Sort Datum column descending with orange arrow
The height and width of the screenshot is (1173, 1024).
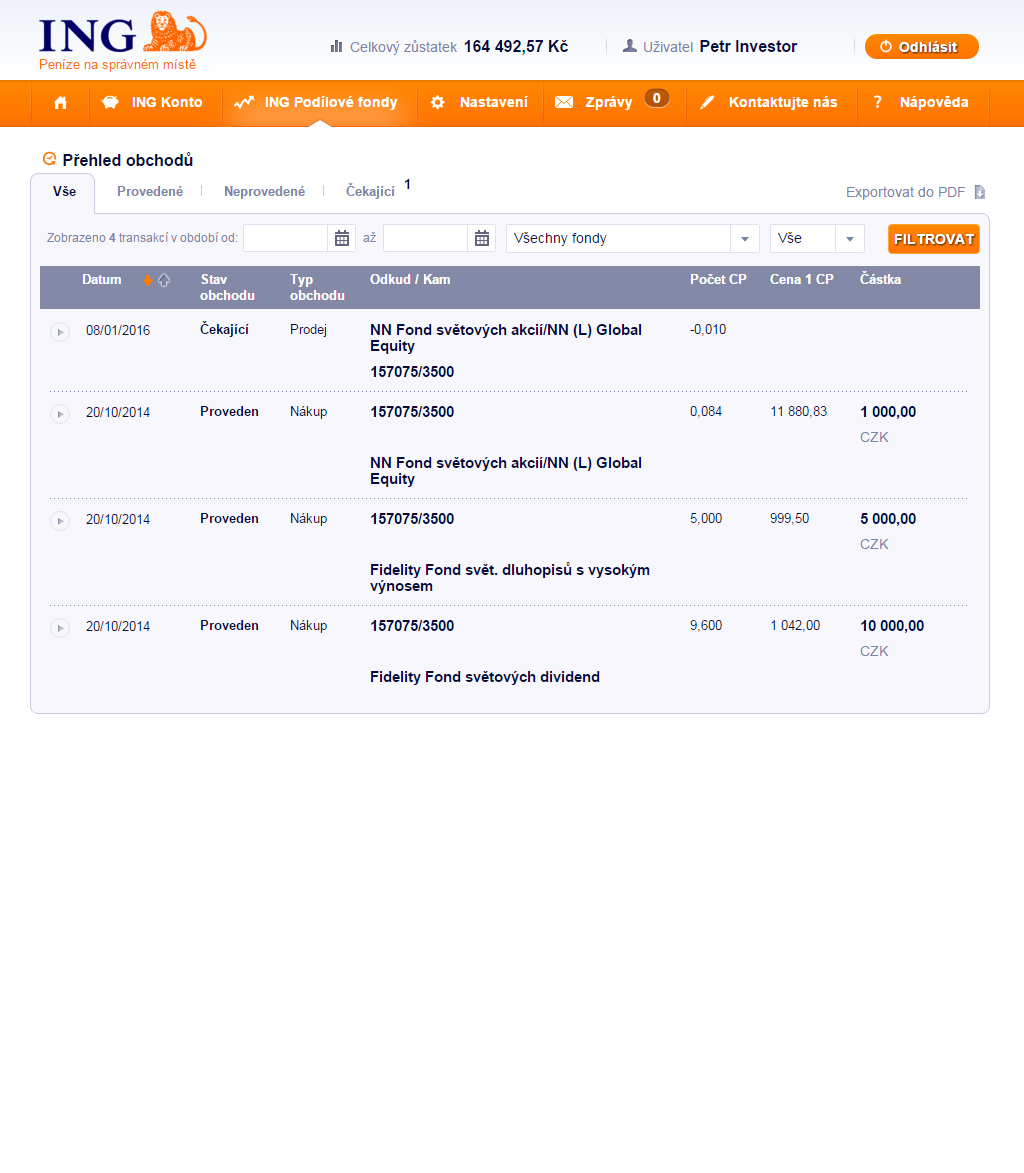pyautogui.click(x=148, y=280)
